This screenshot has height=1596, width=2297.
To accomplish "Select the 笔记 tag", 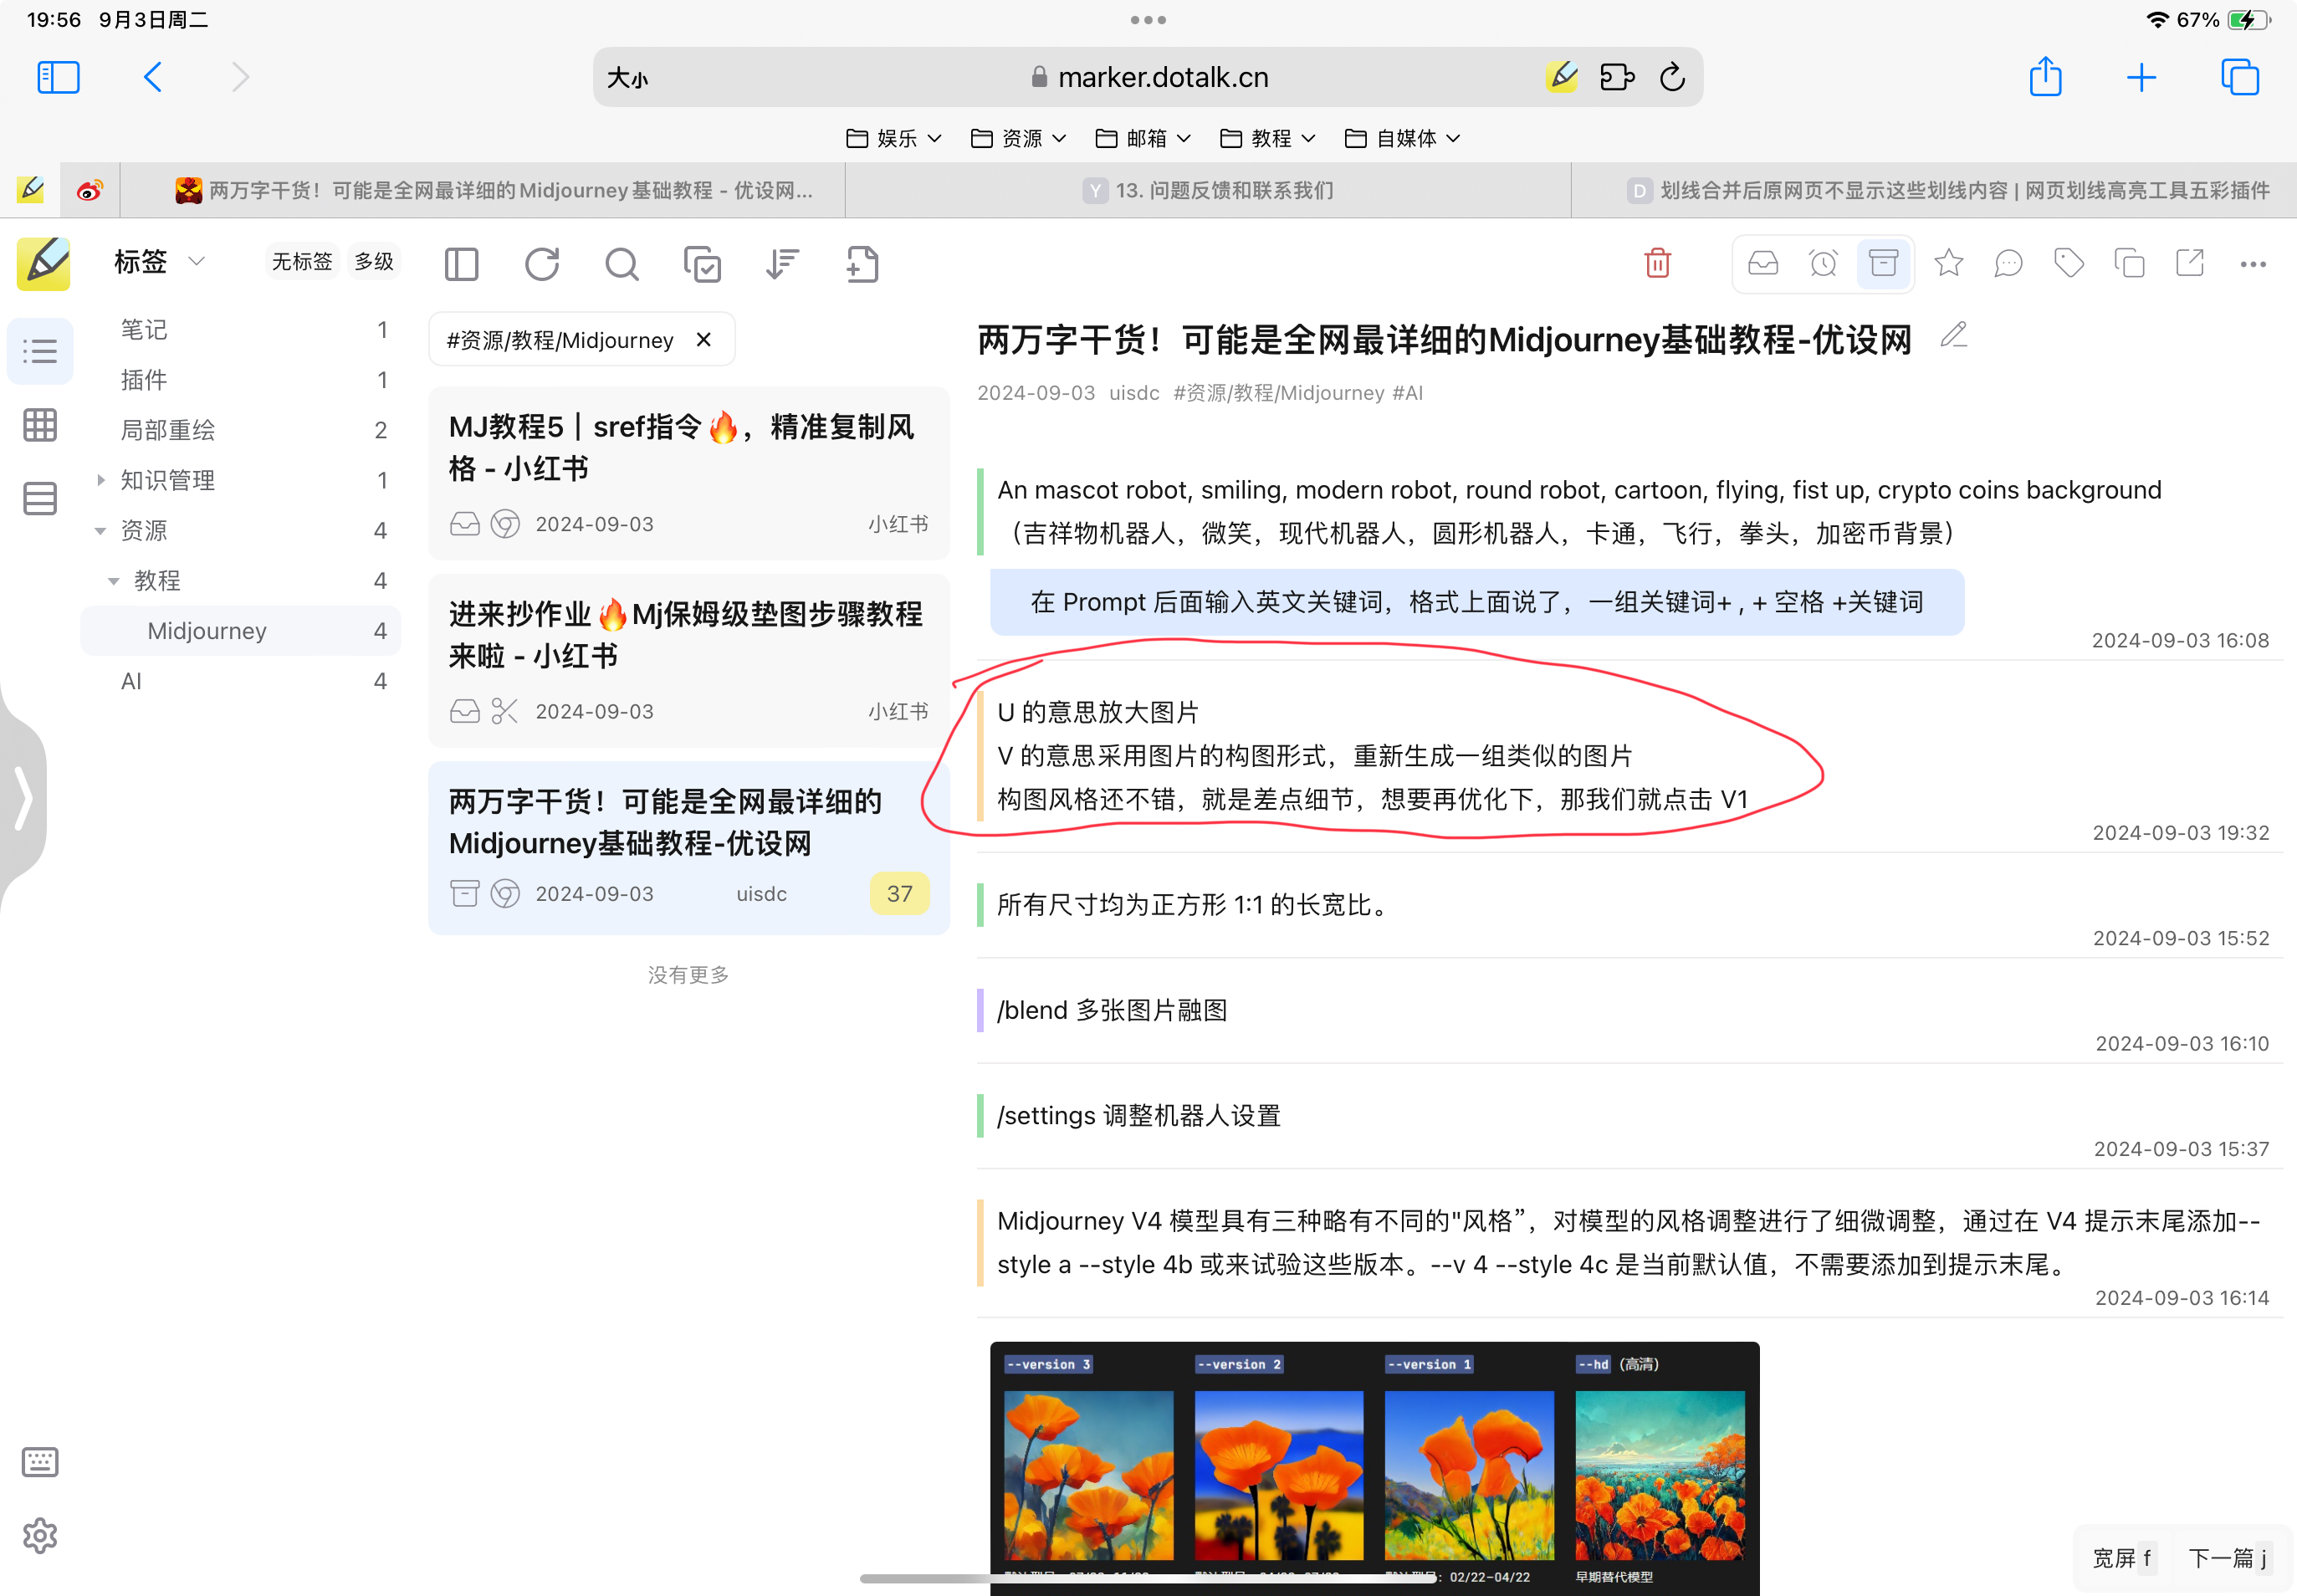I will 242,330.
